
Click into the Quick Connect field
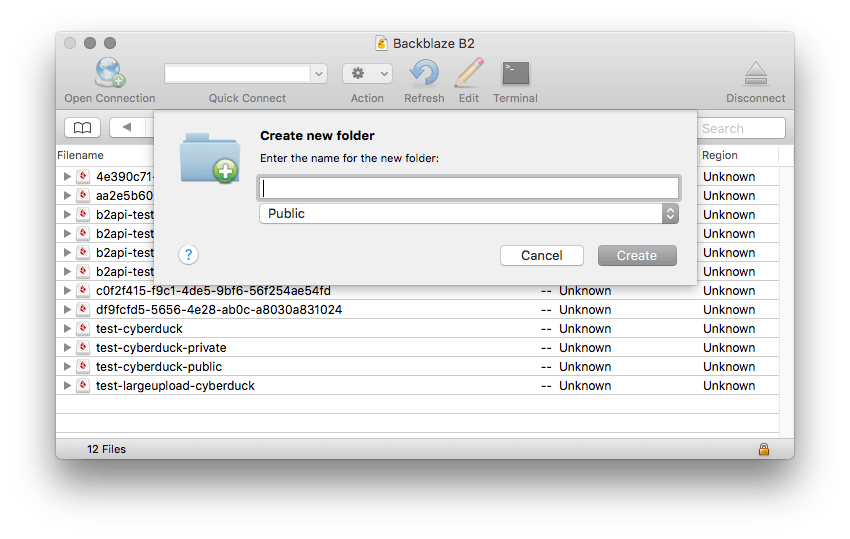point(237,73)
